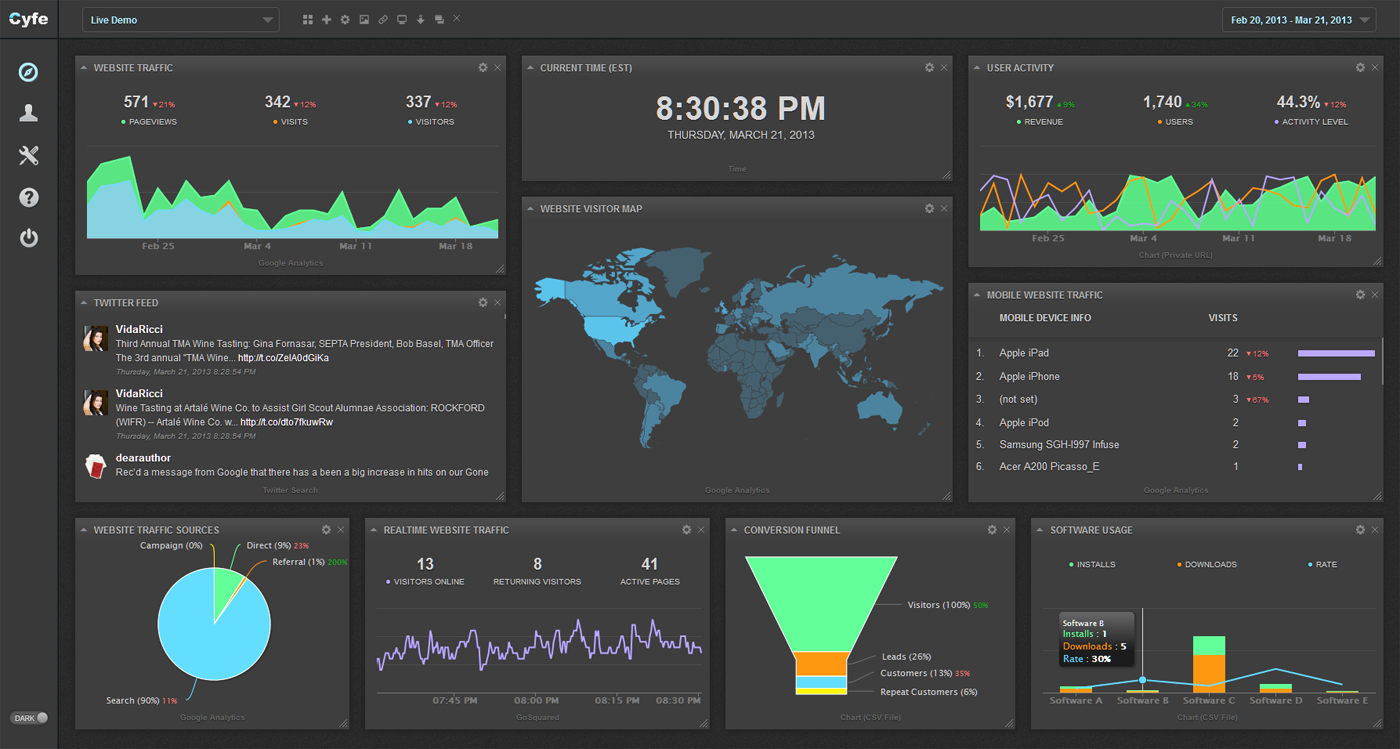Viewport: 1400px width, 749px height.
Task: Collapse the Website Traffic widget triangle
Action: (x=84, y=68)
